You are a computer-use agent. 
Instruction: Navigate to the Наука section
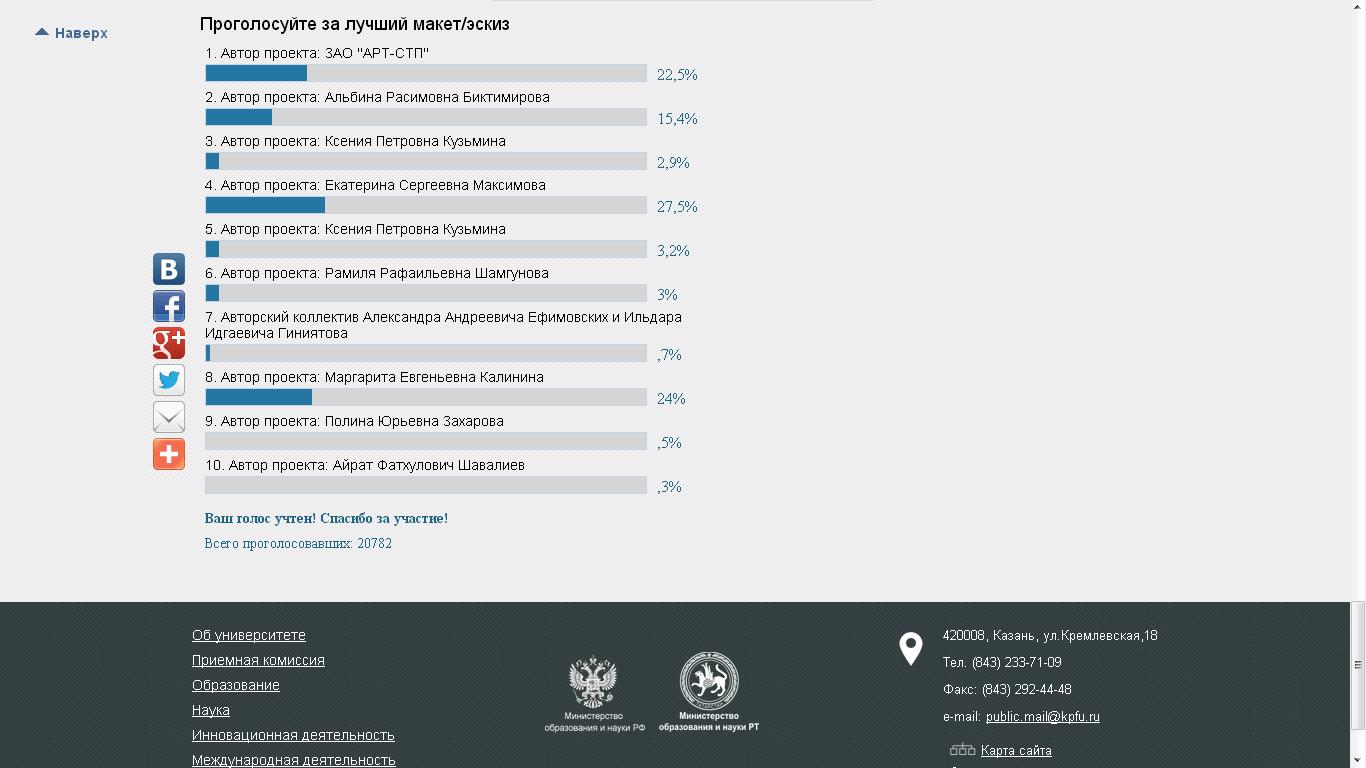(x=211, y=710)
